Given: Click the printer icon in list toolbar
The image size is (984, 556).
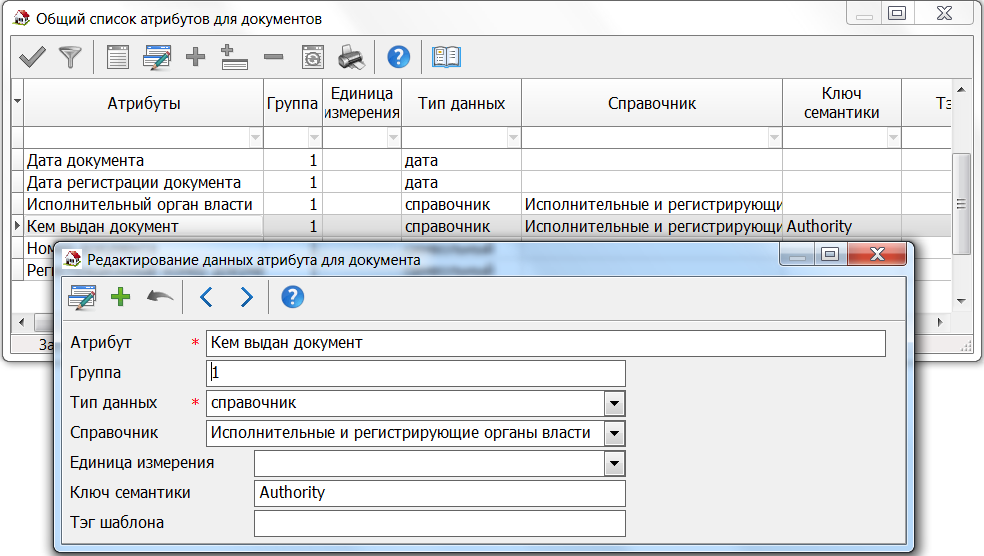Looking at the screenshot, I should [351, 57].
